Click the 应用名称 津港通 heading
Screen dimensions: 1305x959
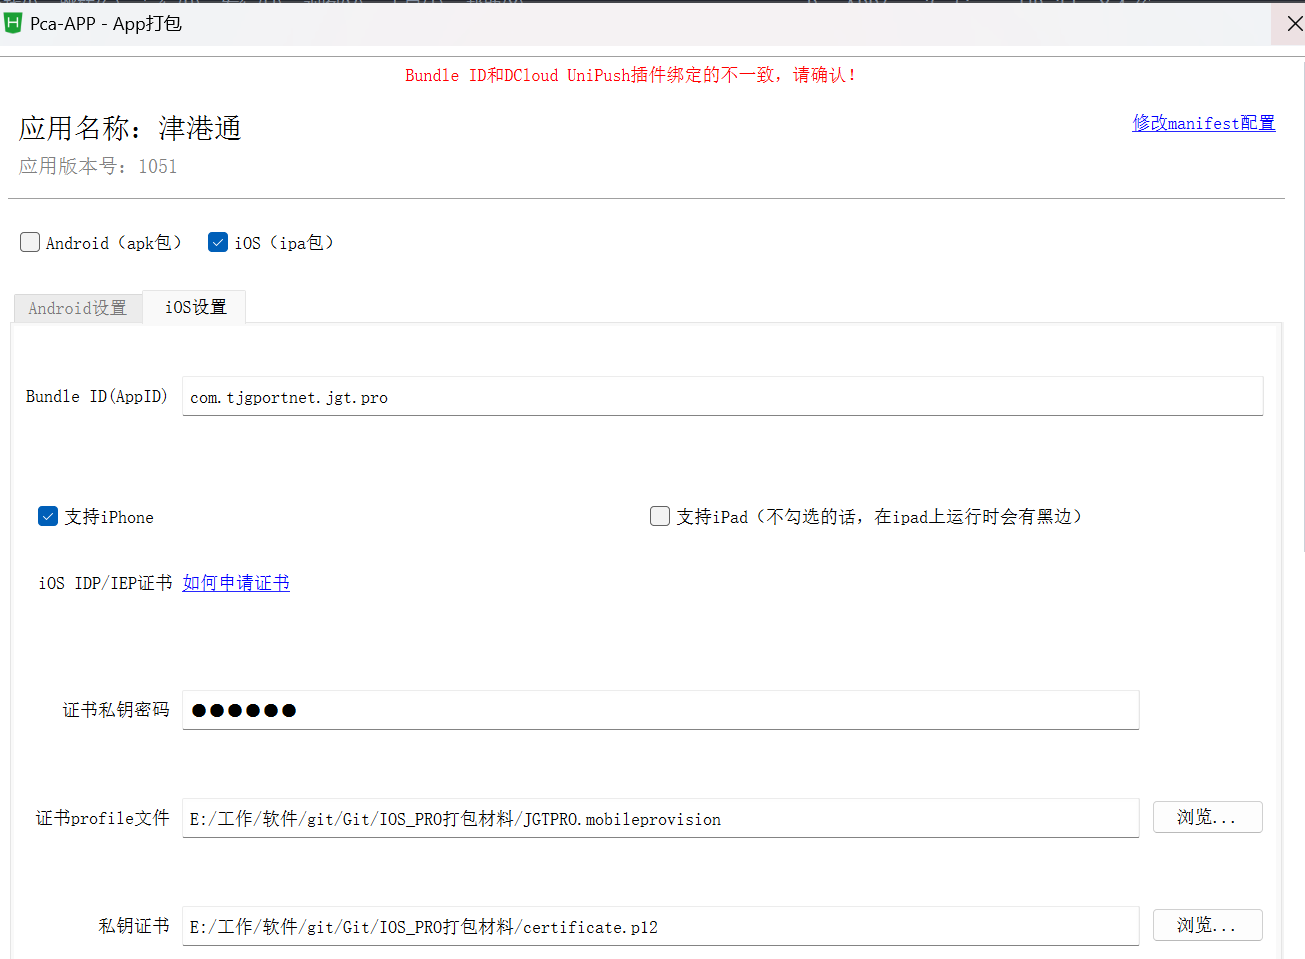coord(130,128)
